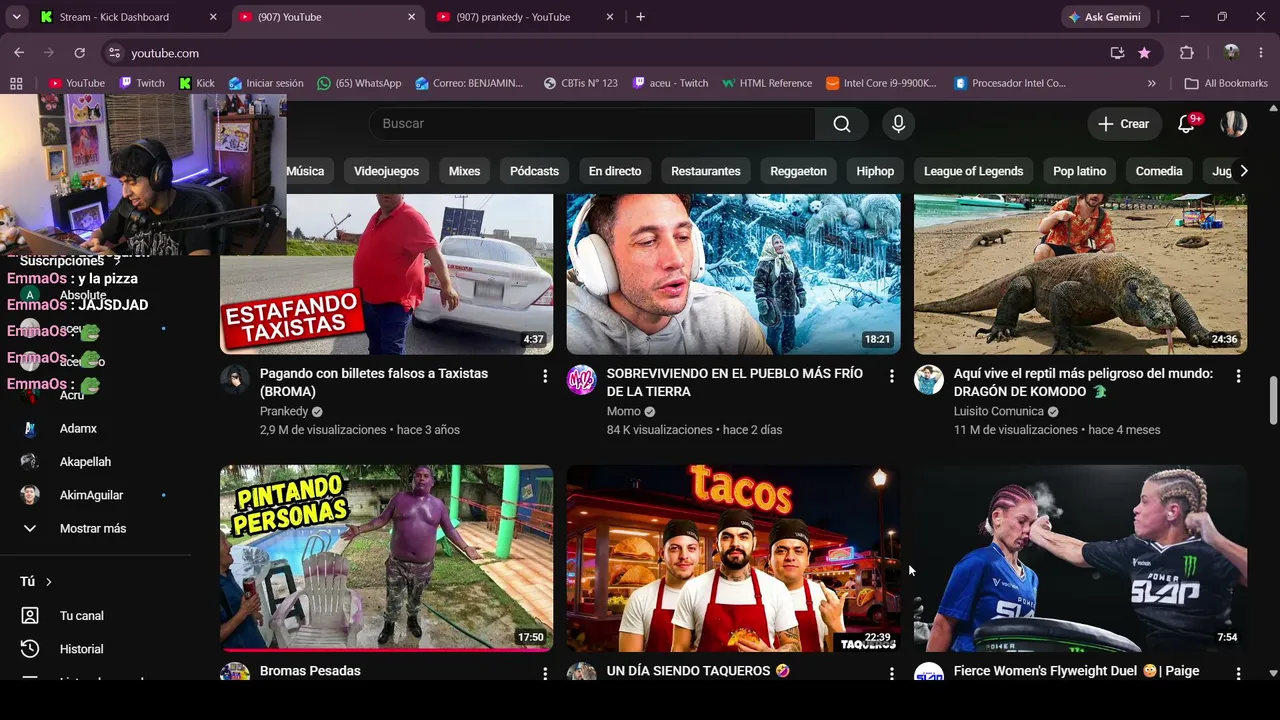Open the 'UN DÍA SIENDO TAQUEROS' video title
Viewport: 1280px width, 720px height.
click(698, 671)
